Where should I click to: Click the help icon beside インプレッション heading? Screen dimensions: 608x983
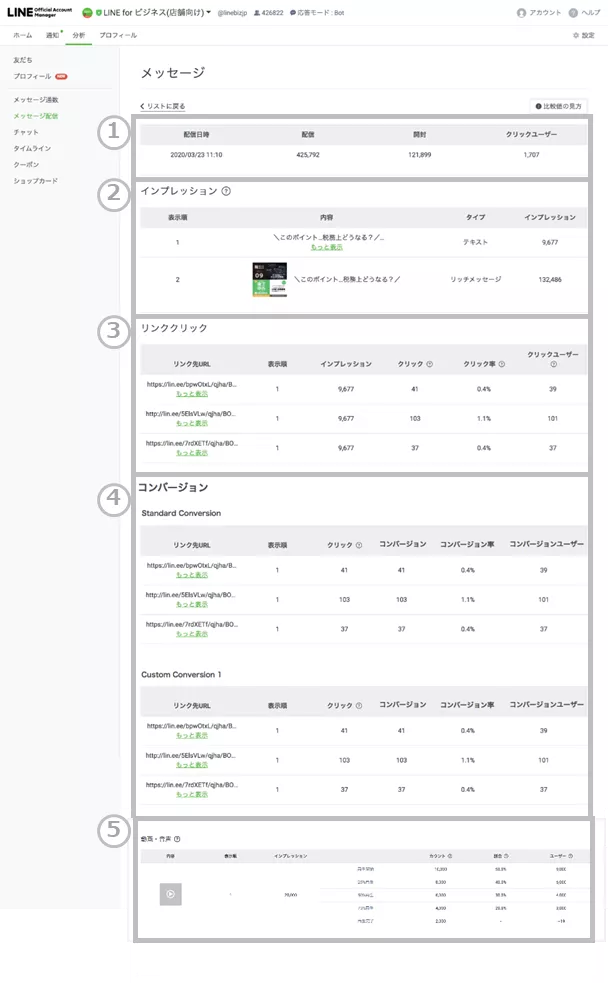click(226, 191)
